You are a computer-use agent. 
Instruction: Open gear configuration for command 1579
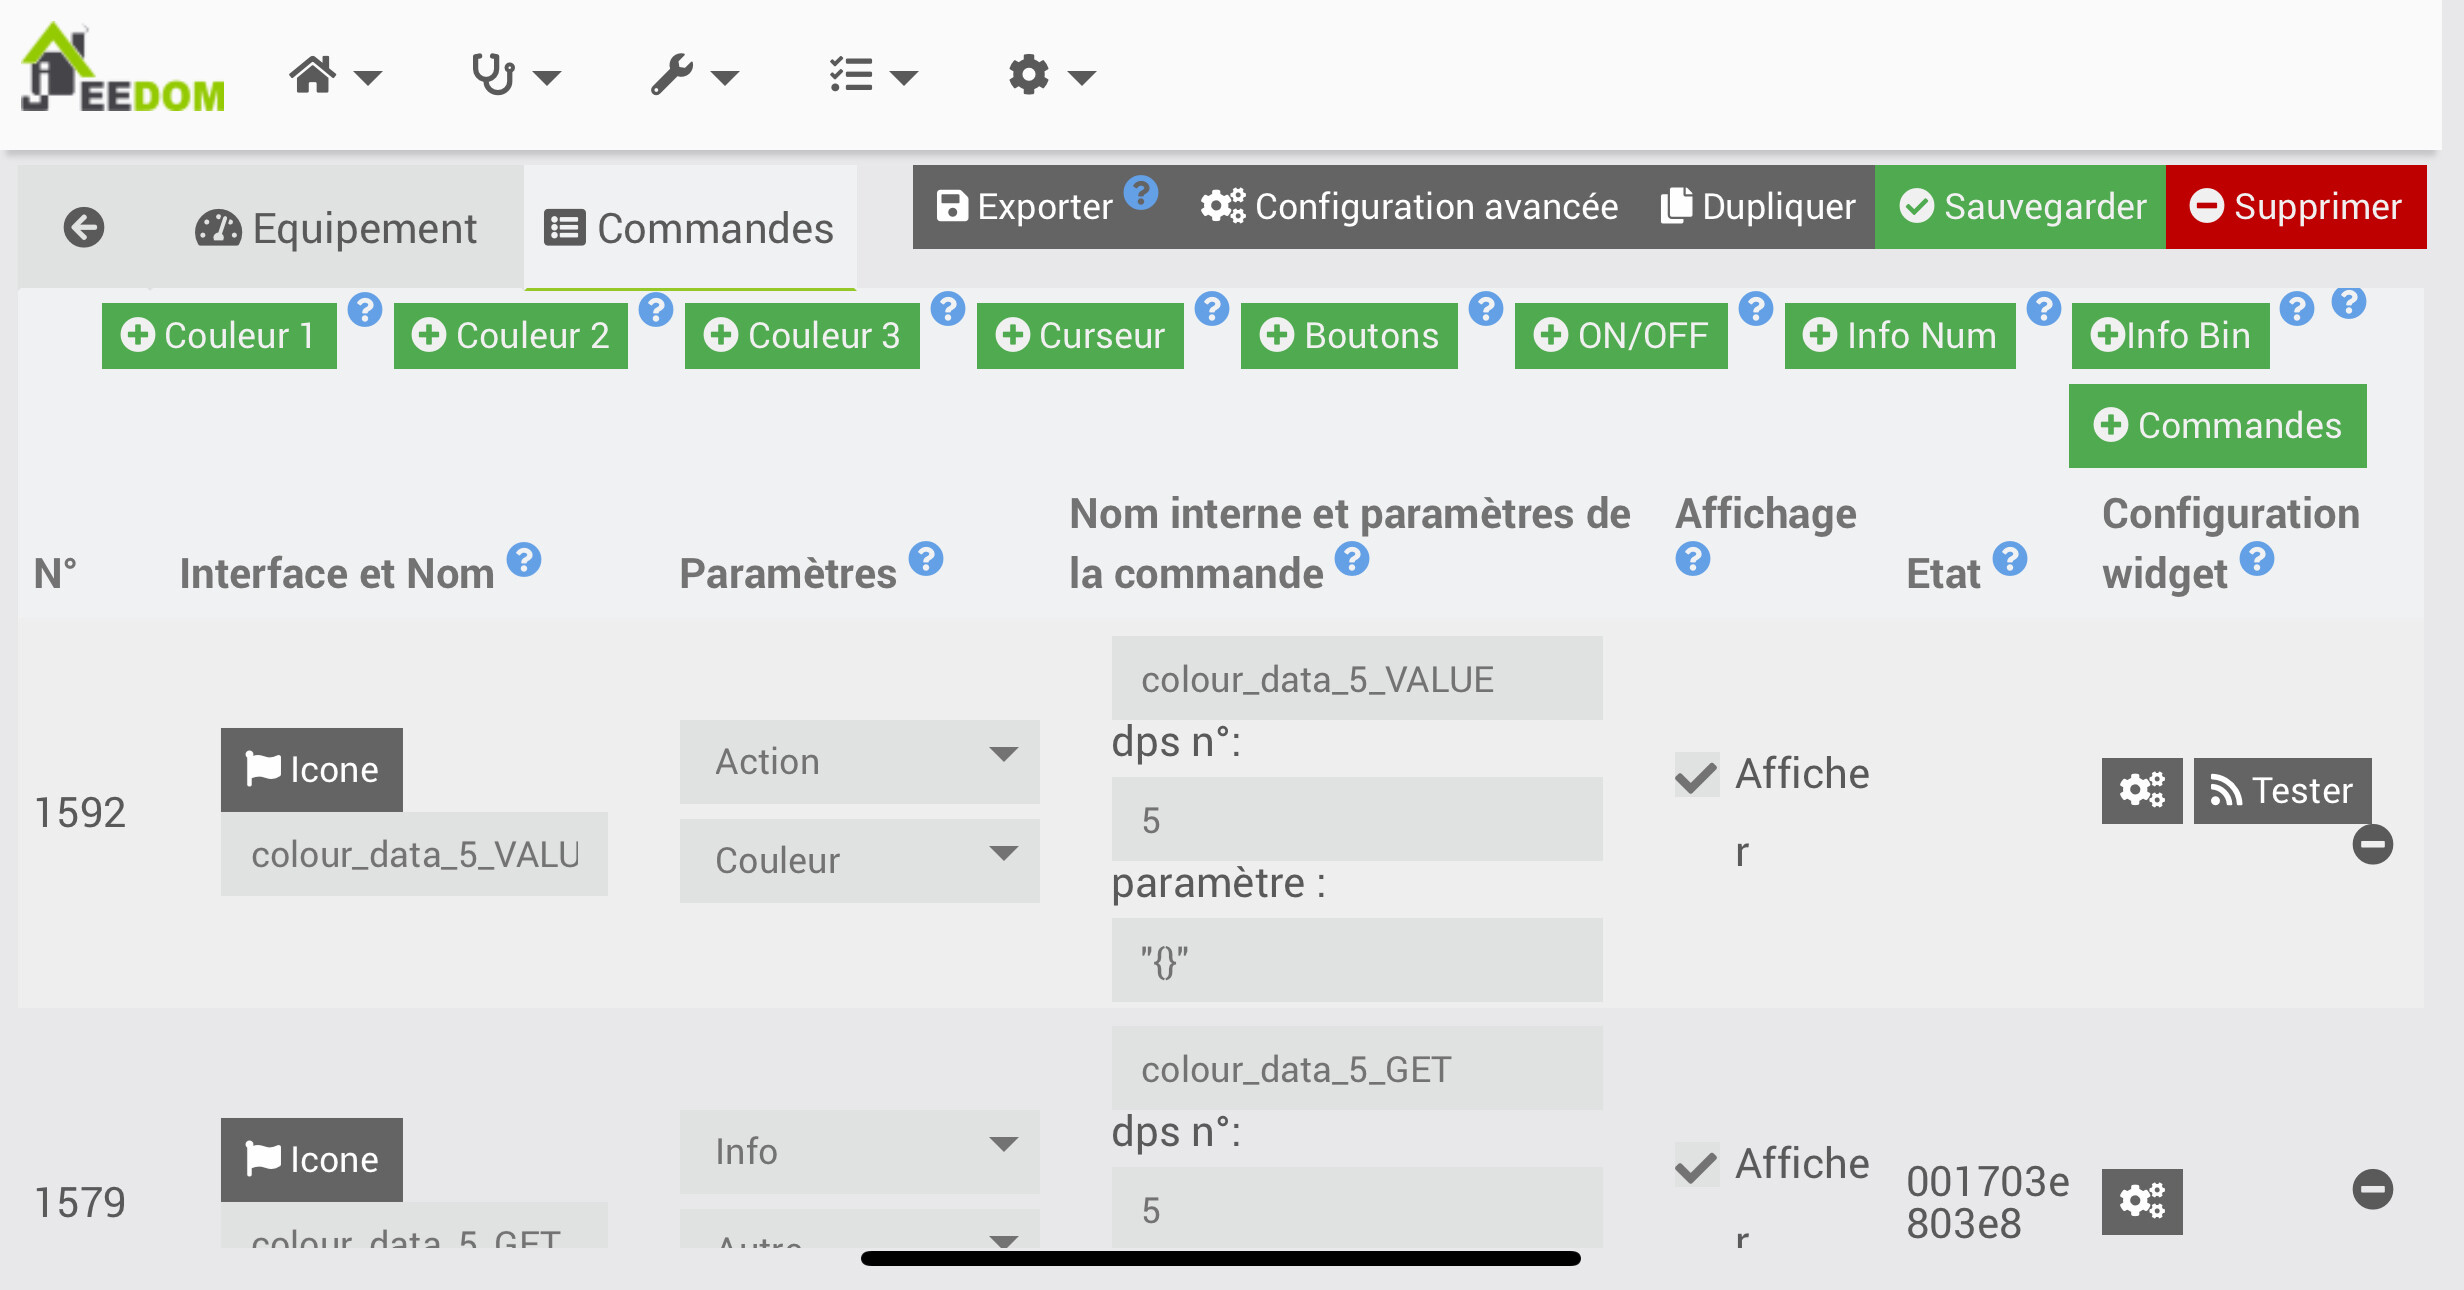(x=2141, y=1200)
